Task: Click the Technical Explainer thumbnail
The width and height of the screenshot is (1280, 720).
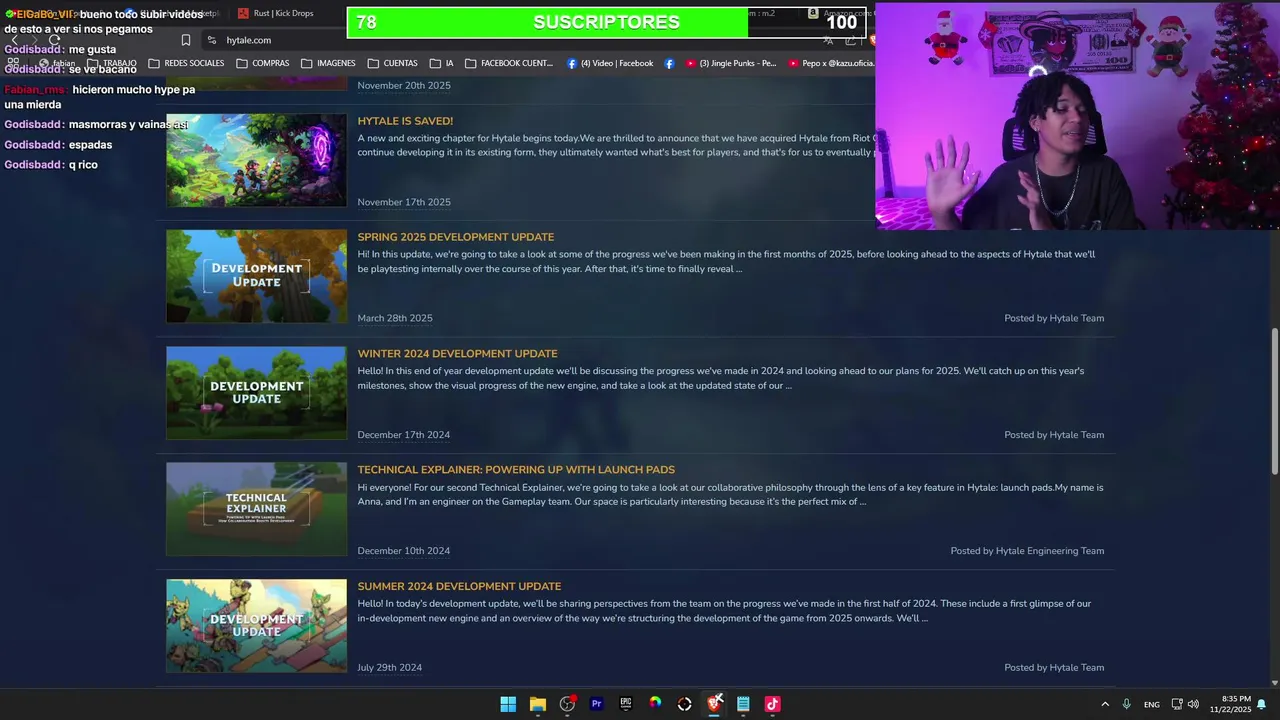Action: coord(256,509)
